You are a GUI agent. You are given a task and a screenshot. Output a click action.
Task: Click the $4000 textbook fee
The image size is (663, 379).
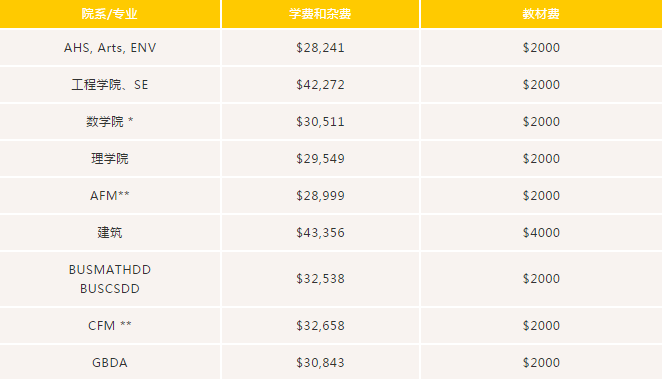(x=541, y=233)
